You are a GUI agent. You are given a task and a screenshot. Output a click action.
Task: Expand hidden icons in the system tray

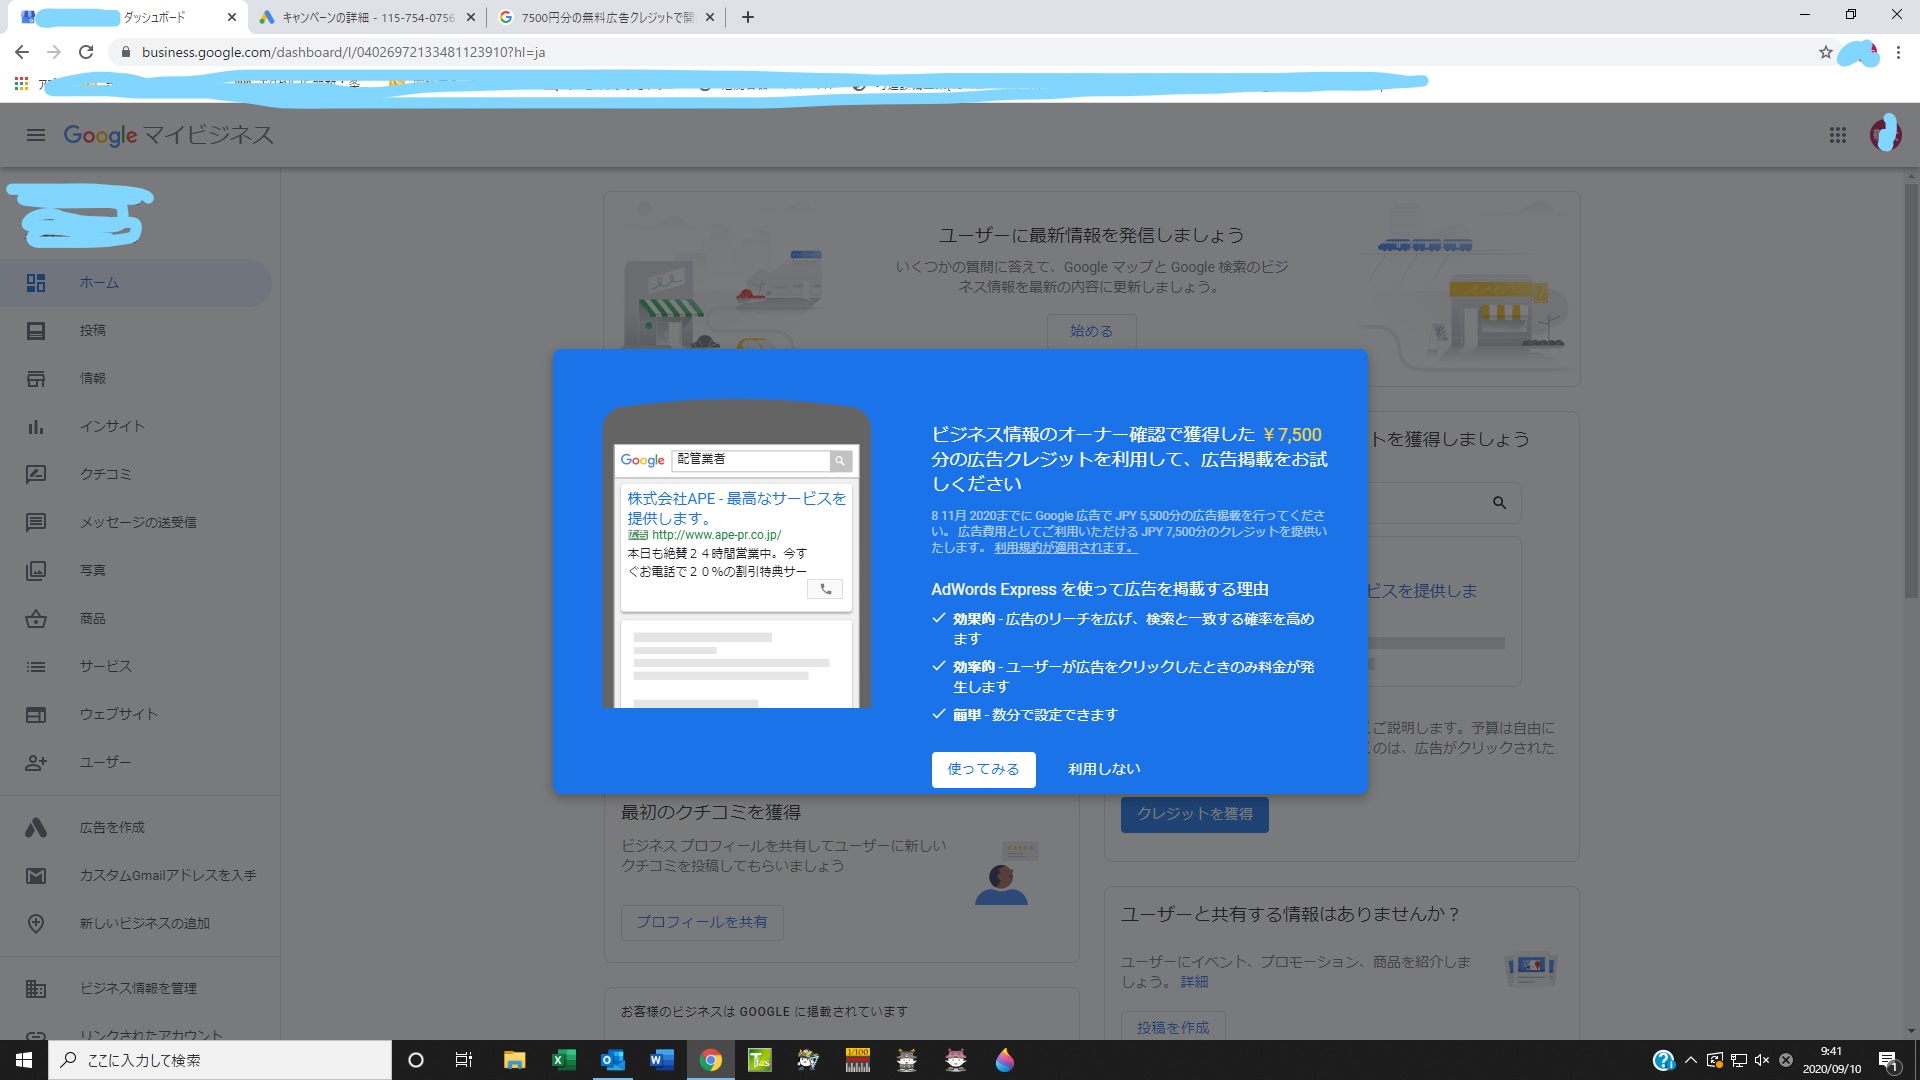click(x=1689, y=1060)
